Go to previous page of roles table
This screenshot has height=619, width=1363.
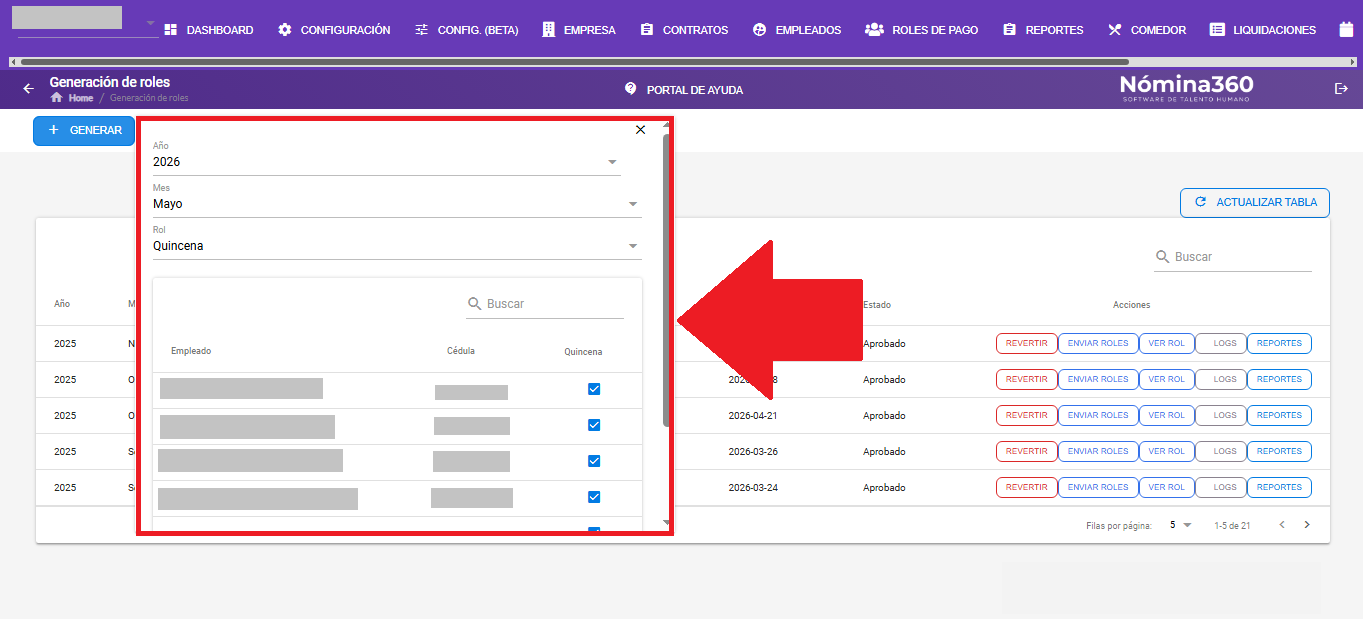click(x=1282, y=525)
